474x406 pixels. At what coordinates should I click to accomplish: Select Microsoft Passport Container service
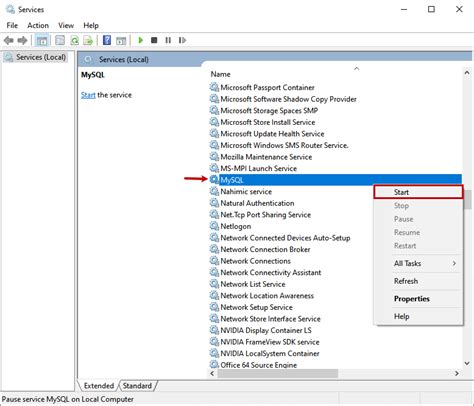point(267,87)
